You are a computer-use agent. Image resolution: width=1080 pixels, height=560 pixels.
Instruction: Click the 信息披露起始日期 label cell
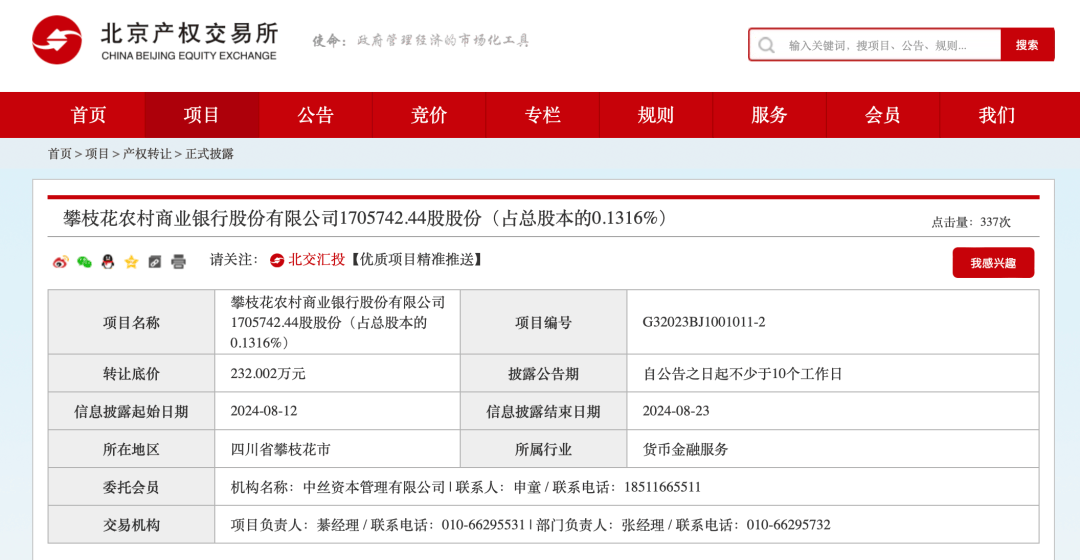(132, 411)
